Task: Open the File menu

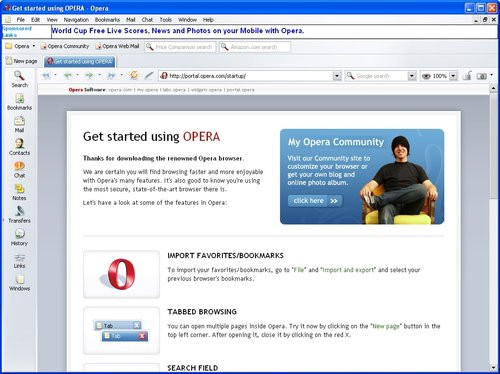Action: pyautogui.click(x=21, y=20)
